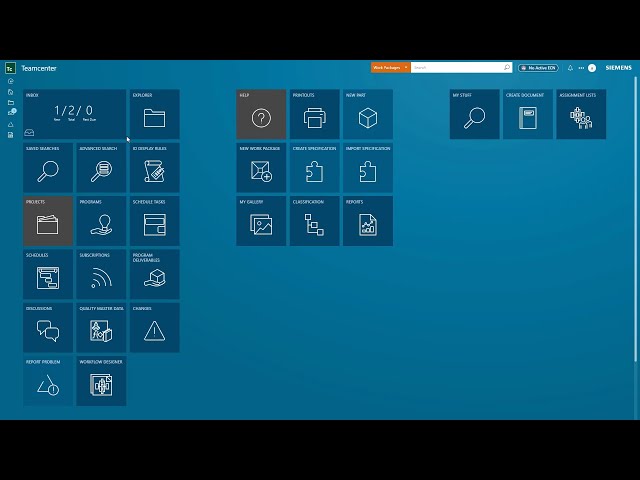Click the magnifier search button in search box

click(507, 67)
